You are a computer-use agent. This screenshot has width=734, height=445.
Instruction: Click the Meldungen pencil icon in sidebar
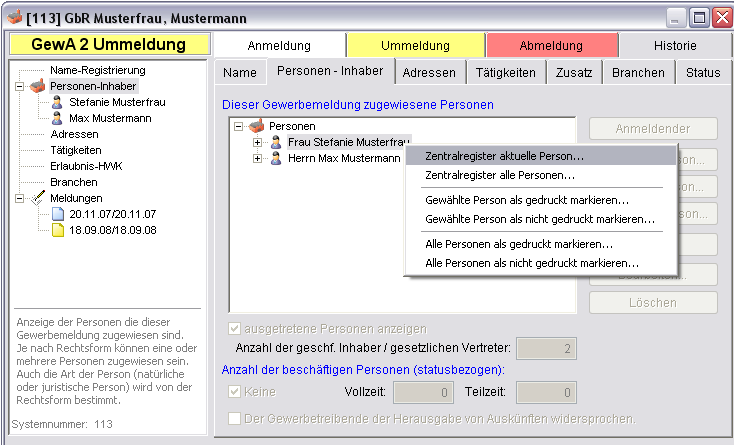click(x=37, y=198)
